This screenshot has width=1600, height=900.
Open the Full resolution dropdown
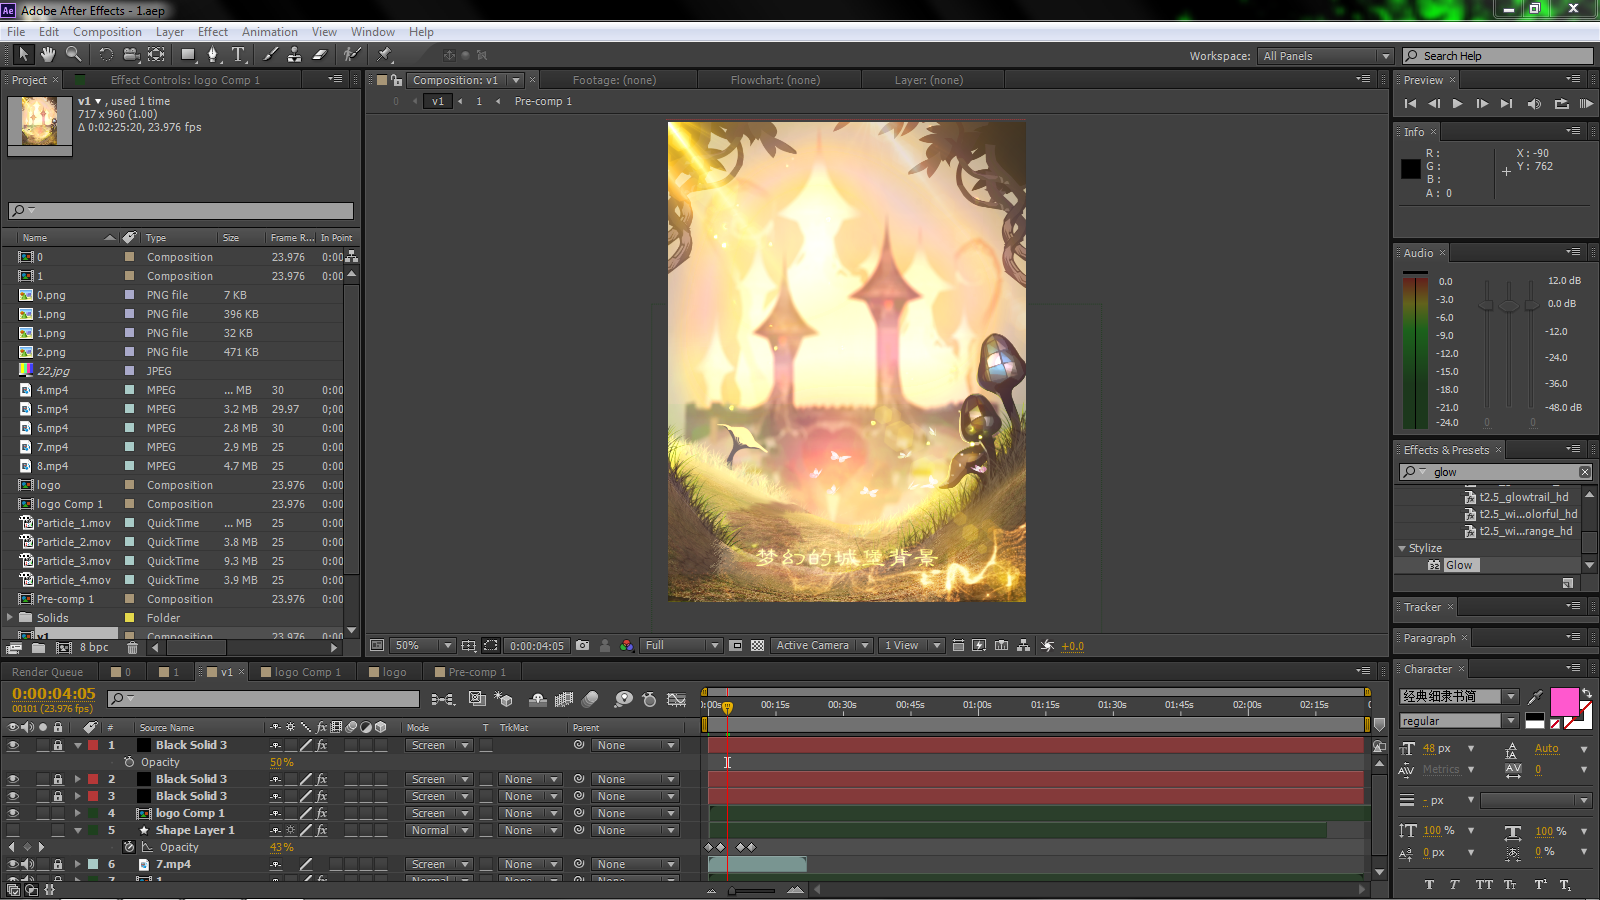click(x=681, y=646)
